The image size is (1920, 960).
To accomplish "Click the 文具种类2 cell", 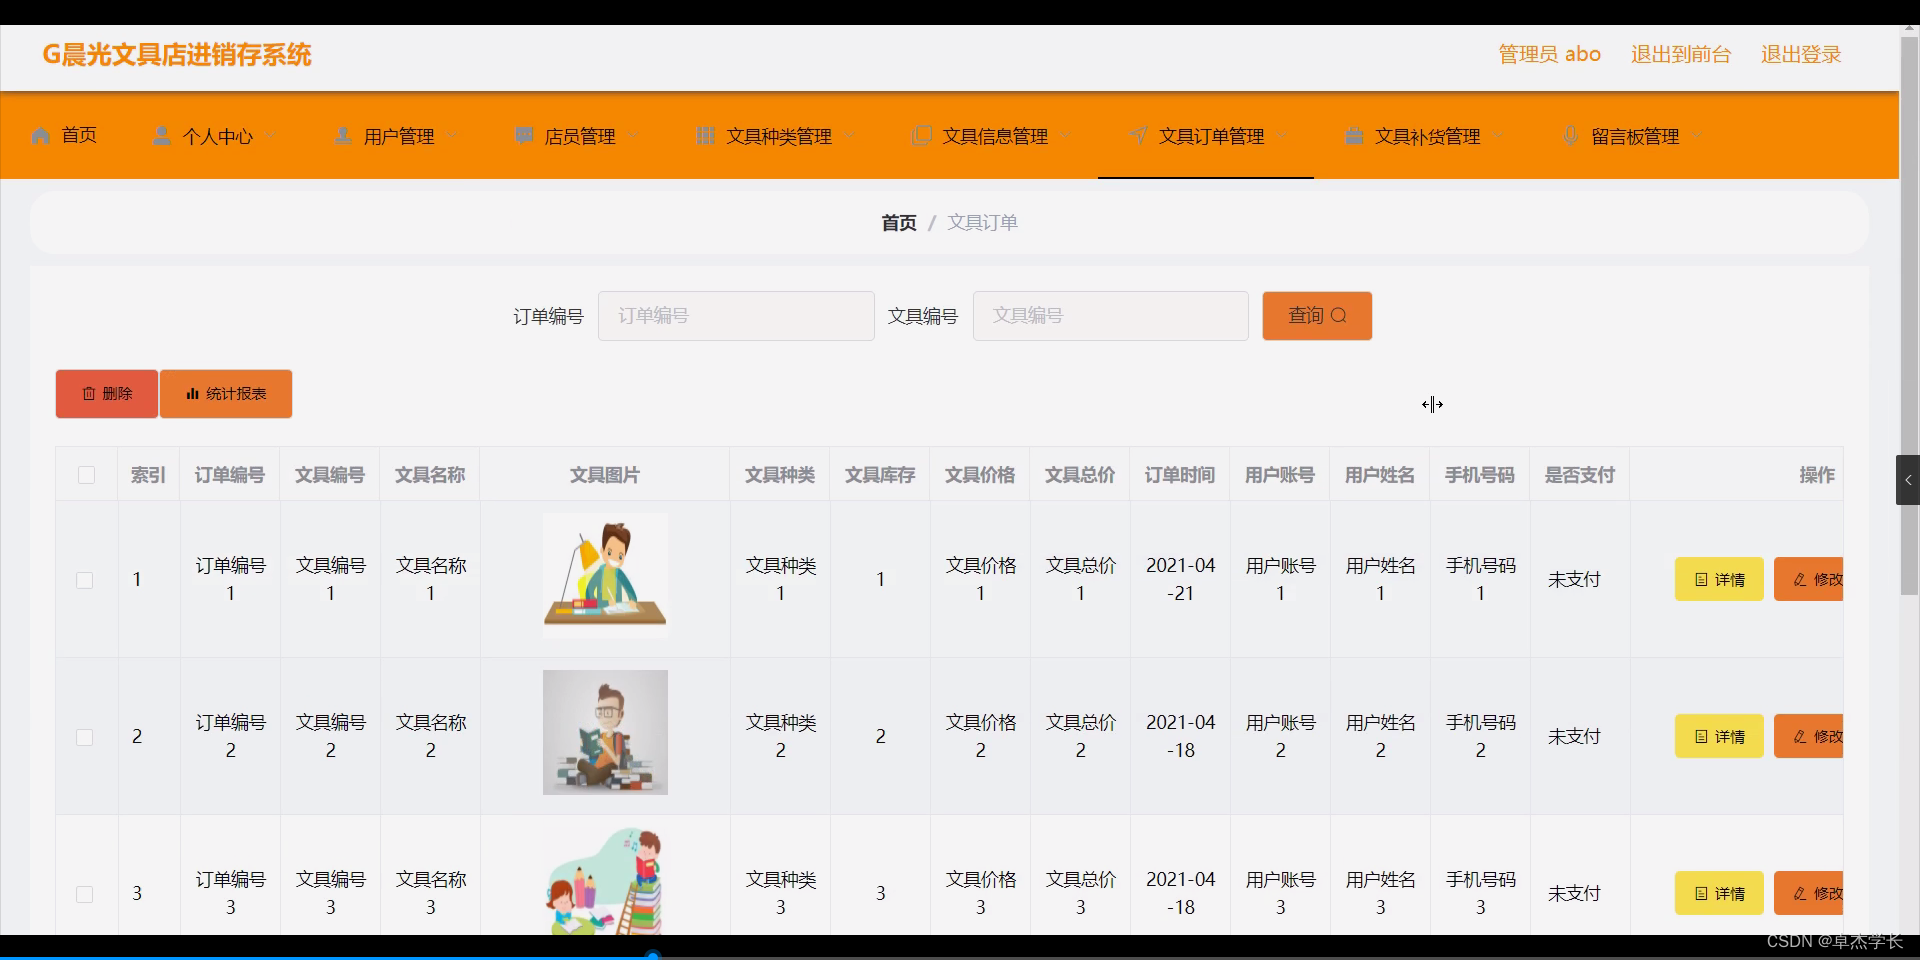I will [780, 736].
